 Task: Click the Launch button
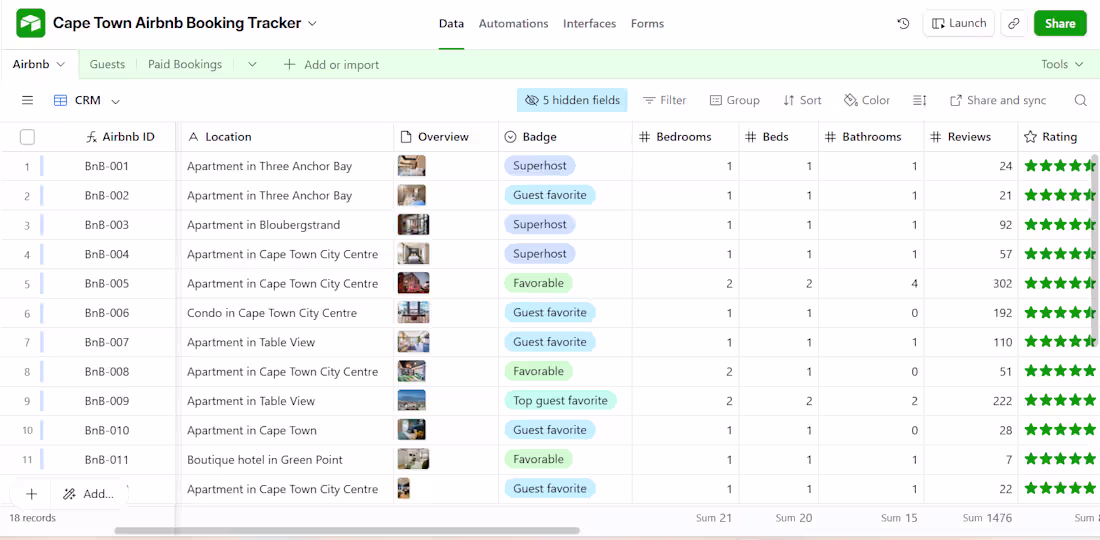tap(959, 23)
